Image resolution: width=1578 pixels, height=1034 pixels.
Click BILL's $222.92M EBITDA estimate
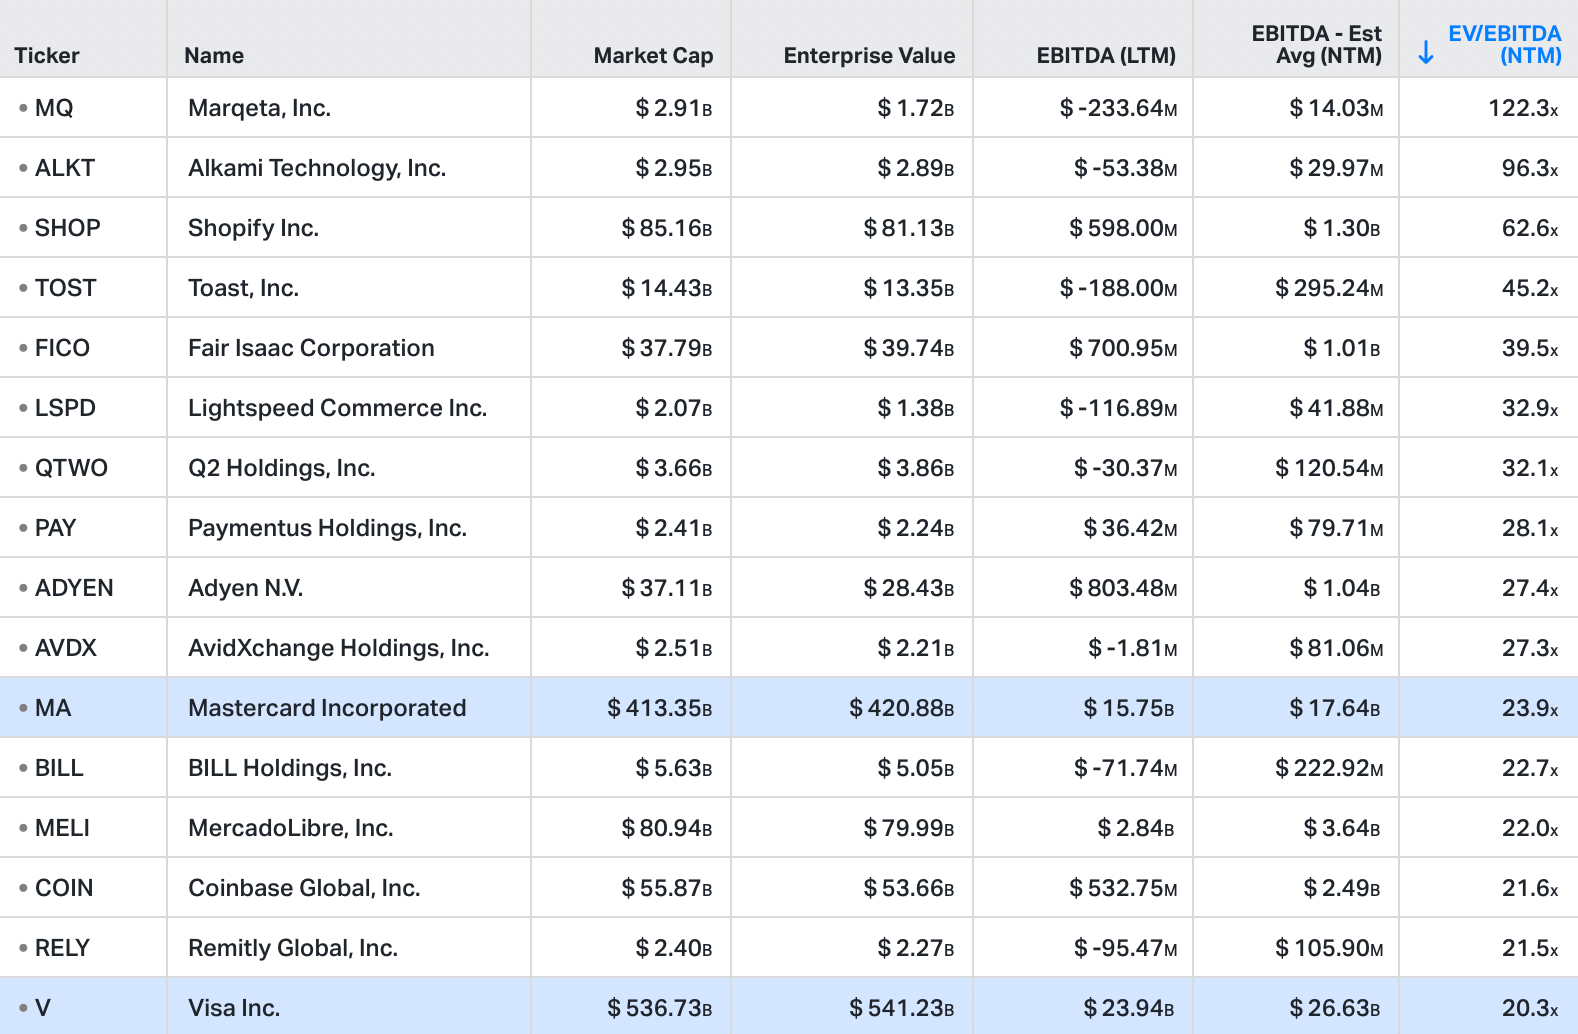(1329, 768)
